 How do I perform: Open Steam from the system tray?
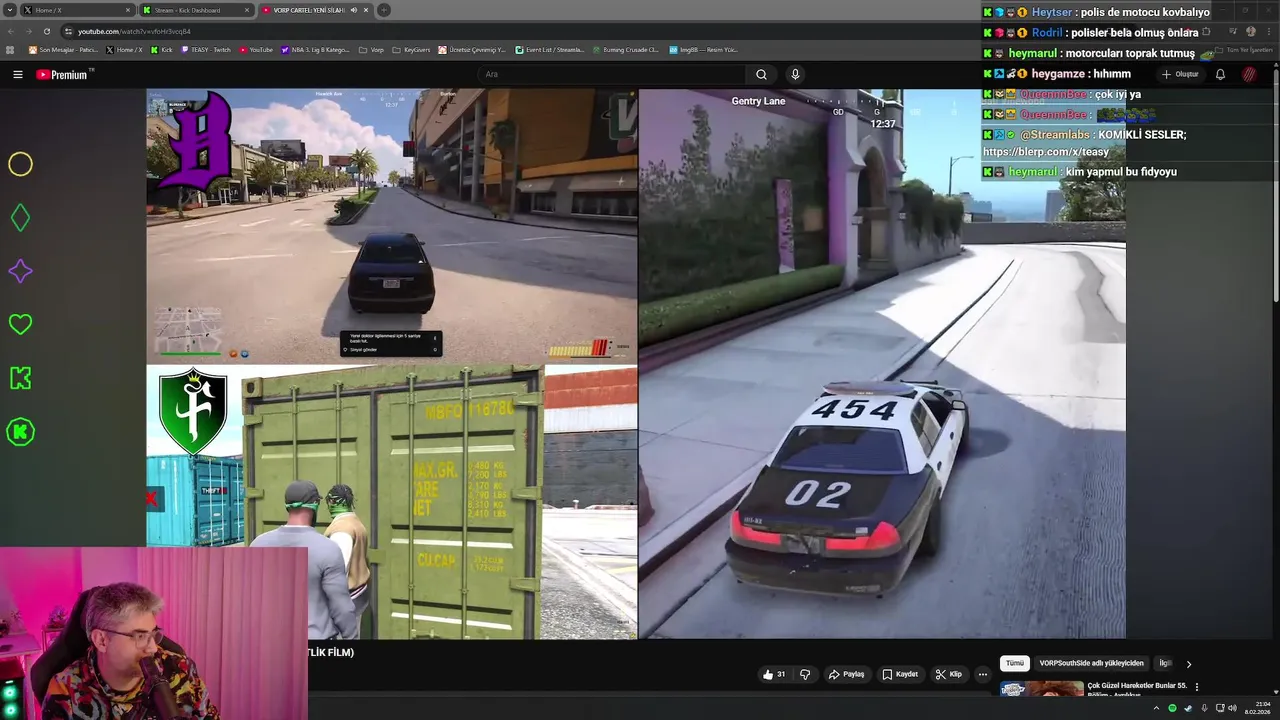click(1188, 708)
